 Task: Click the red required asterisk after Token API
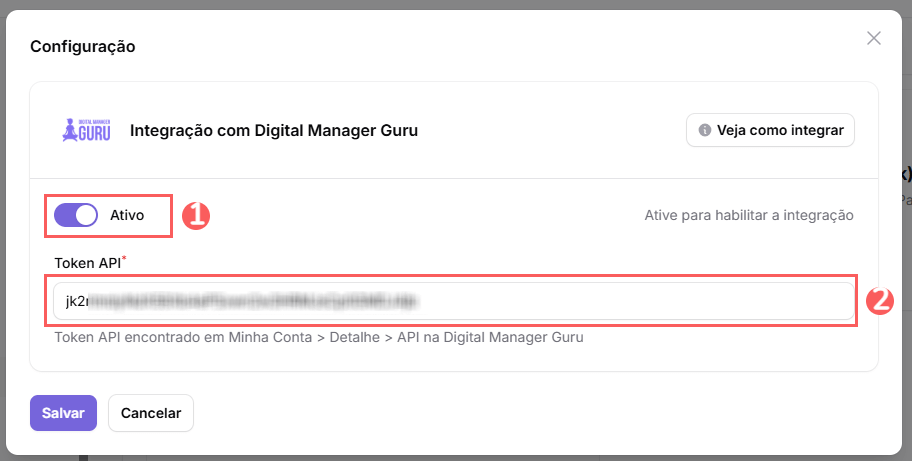point(124,260)
